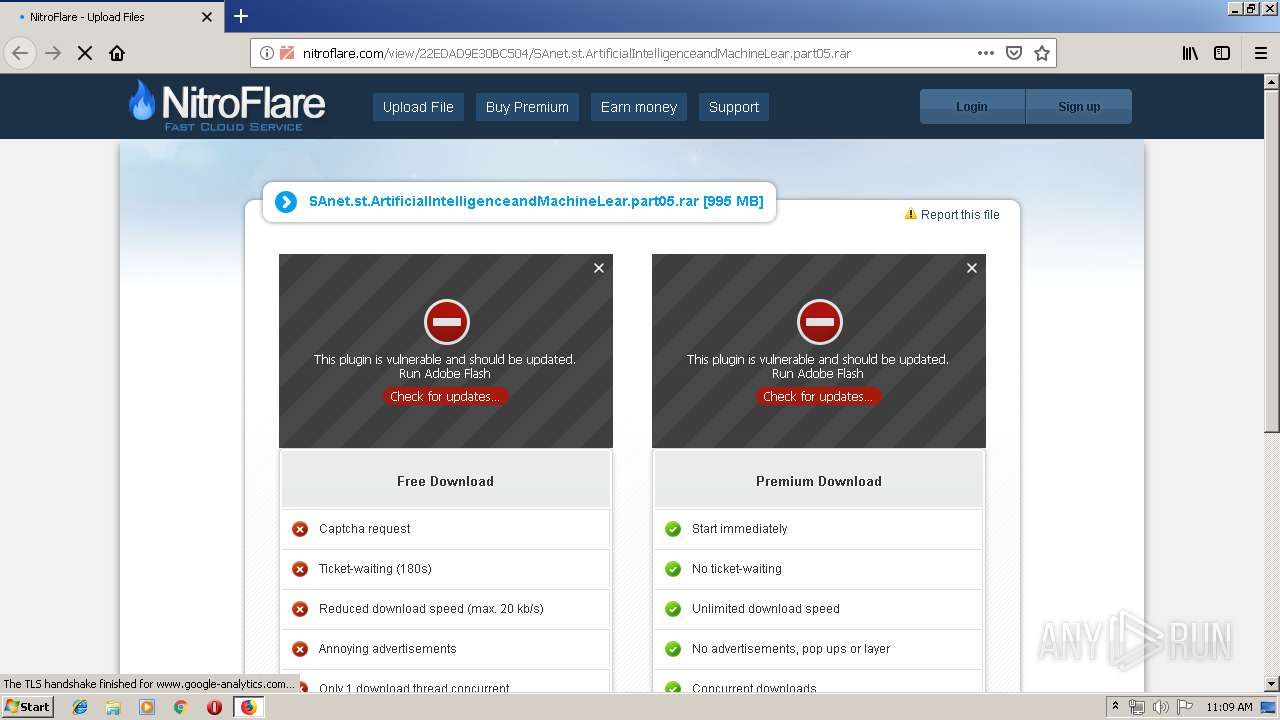Click the blocked plugin icon in address bar
1280x720 pixels.
tap(287, 53)
